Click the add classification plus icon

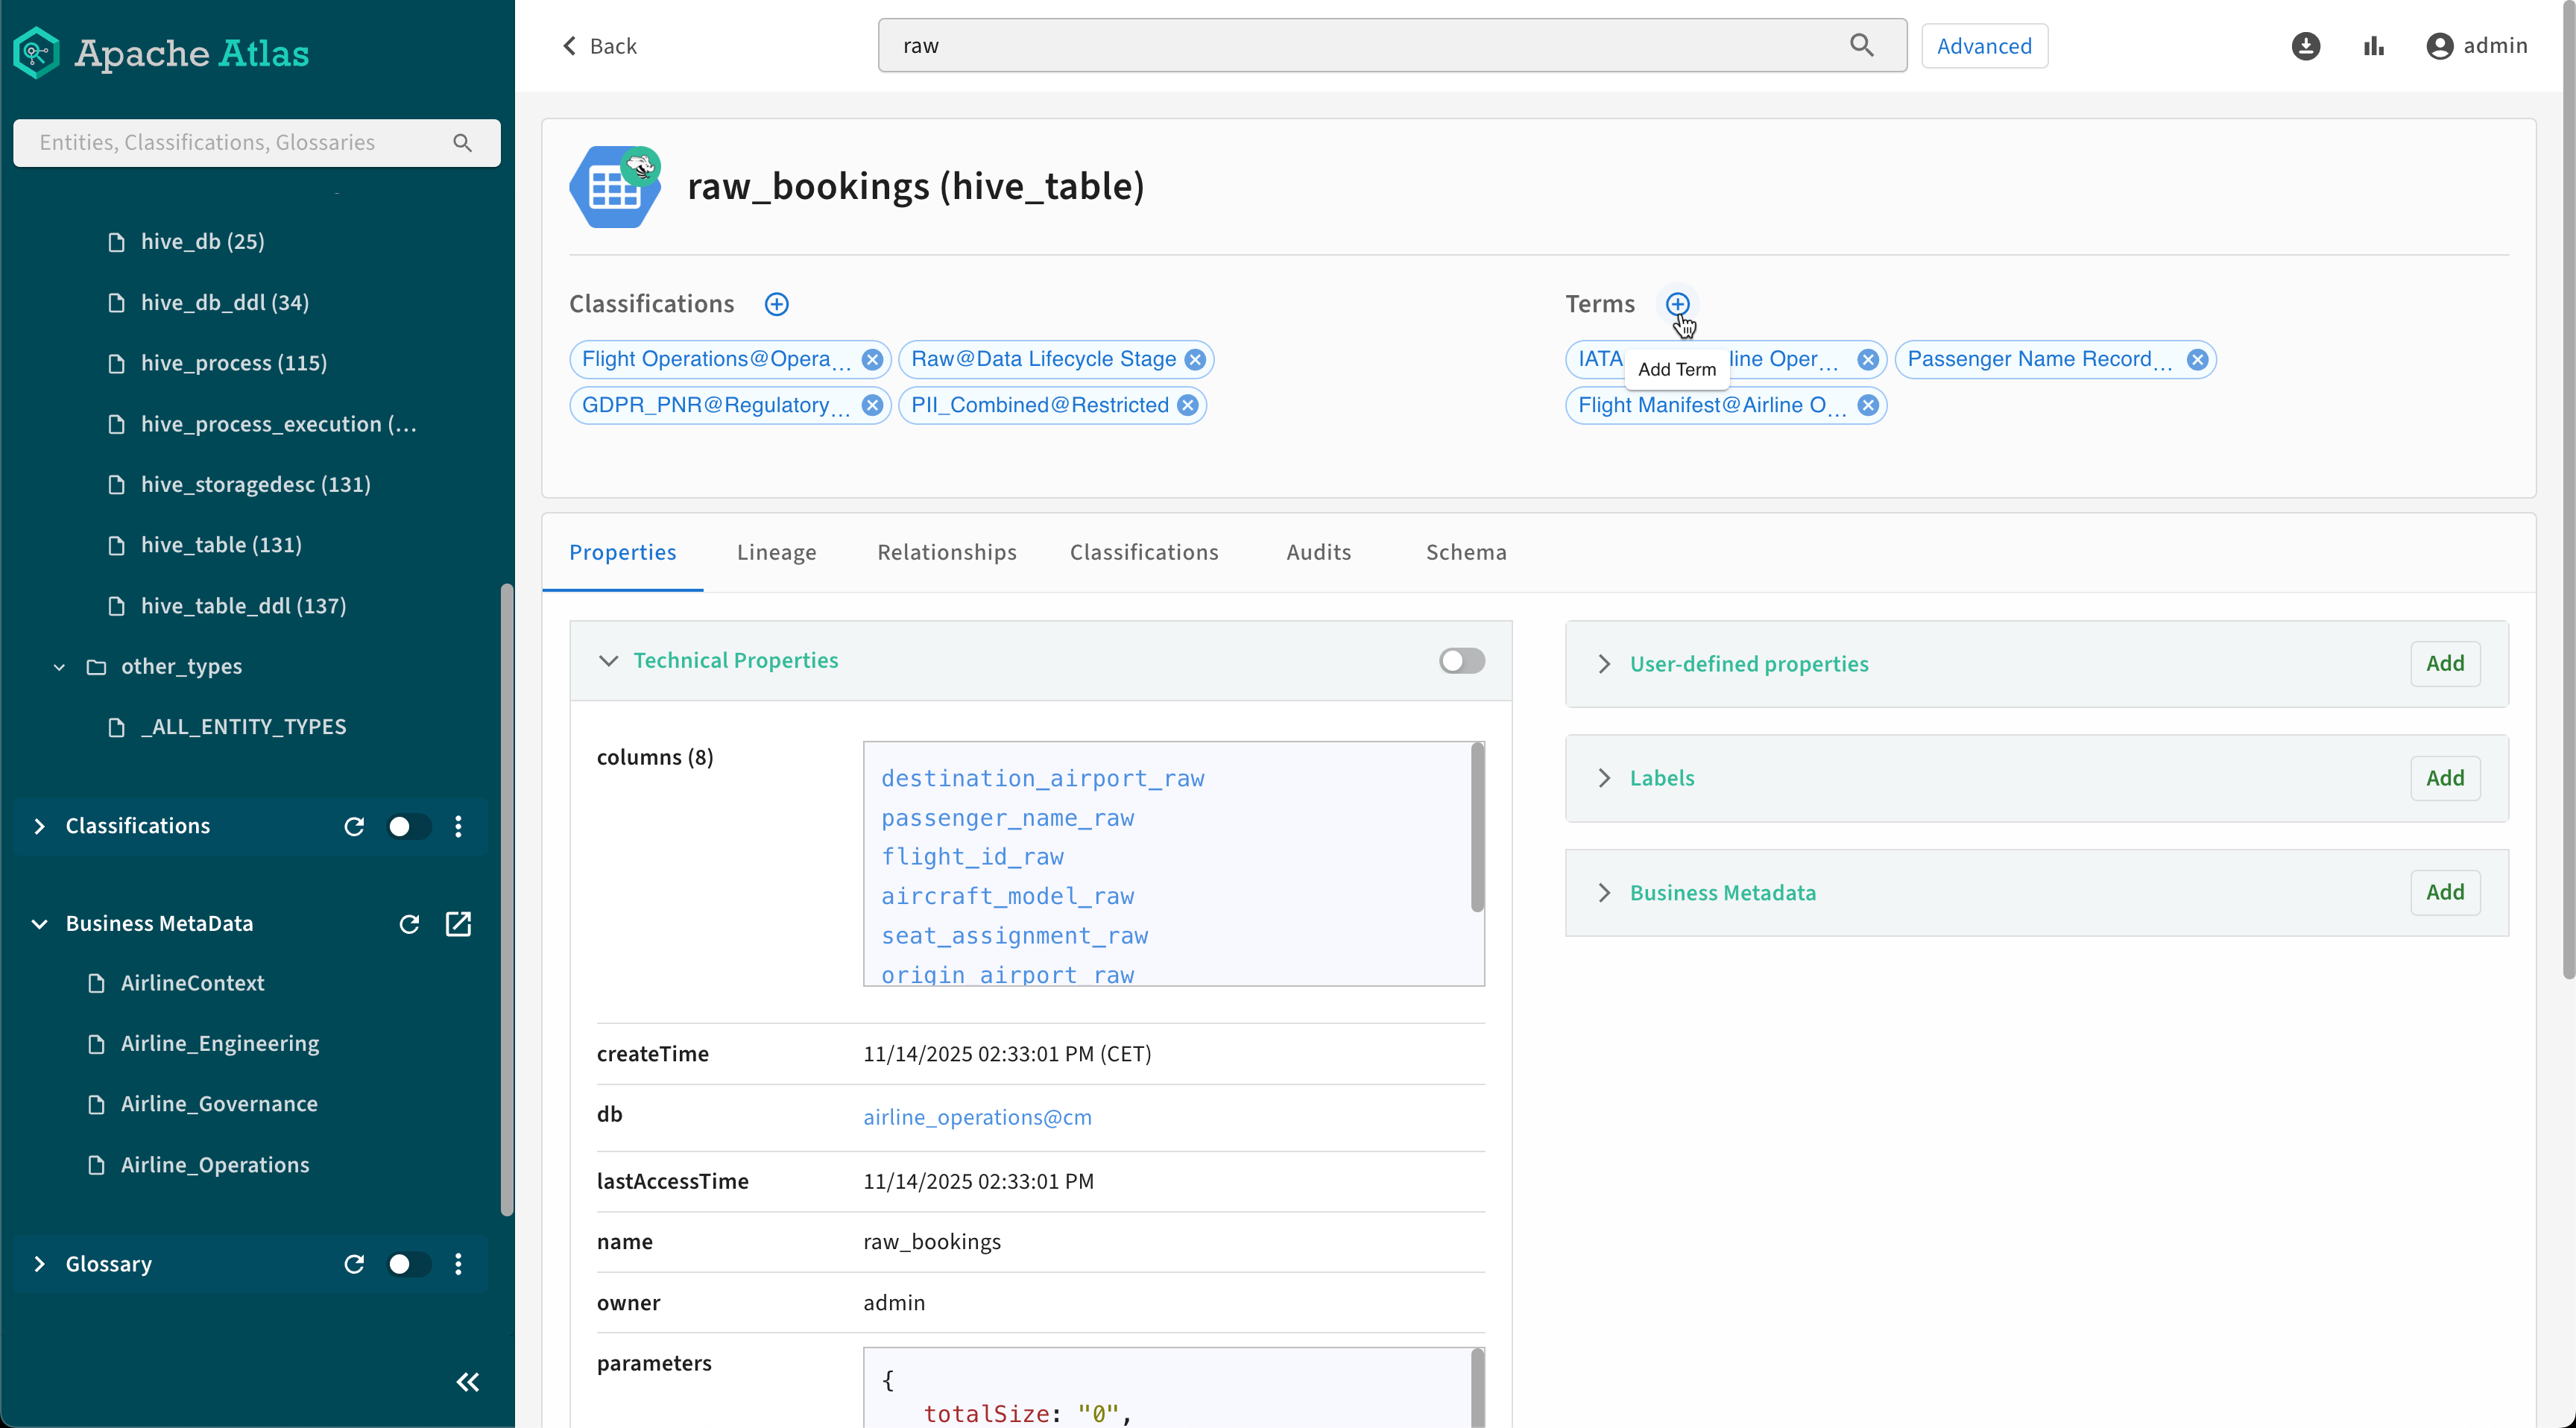(776, 304)
